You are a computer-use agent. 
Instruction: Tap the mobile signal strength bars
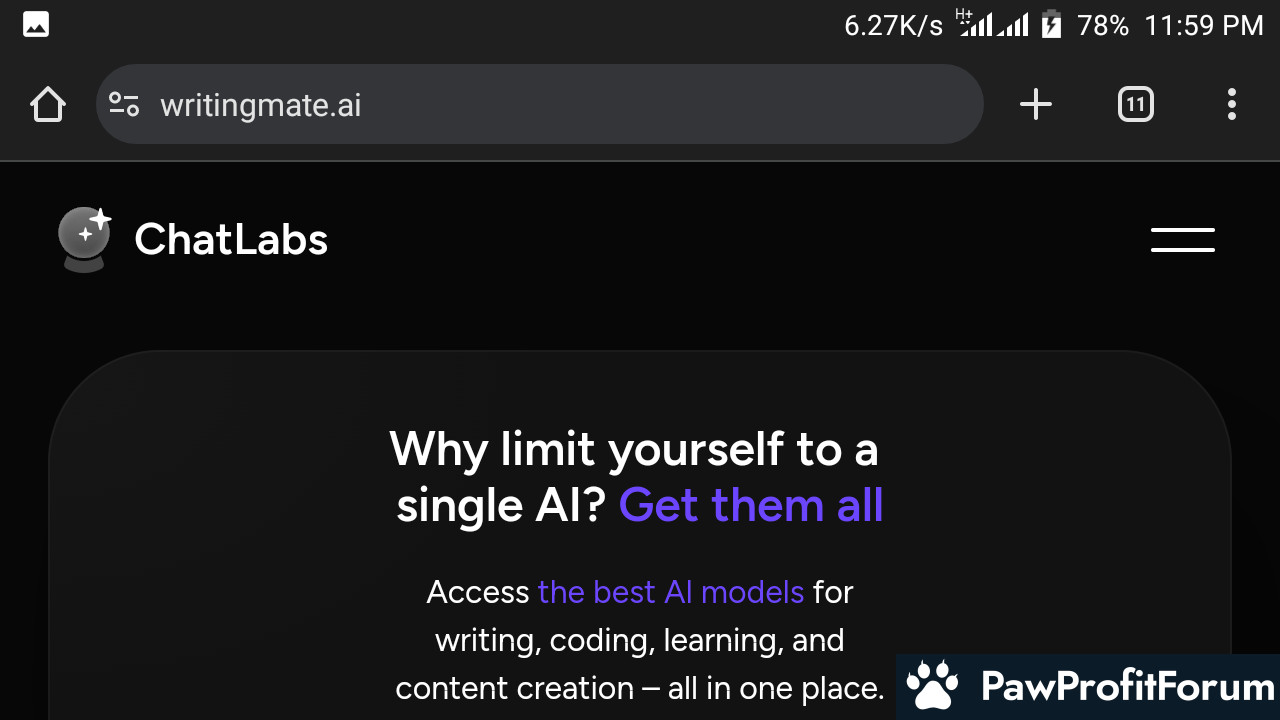(992, 23)
